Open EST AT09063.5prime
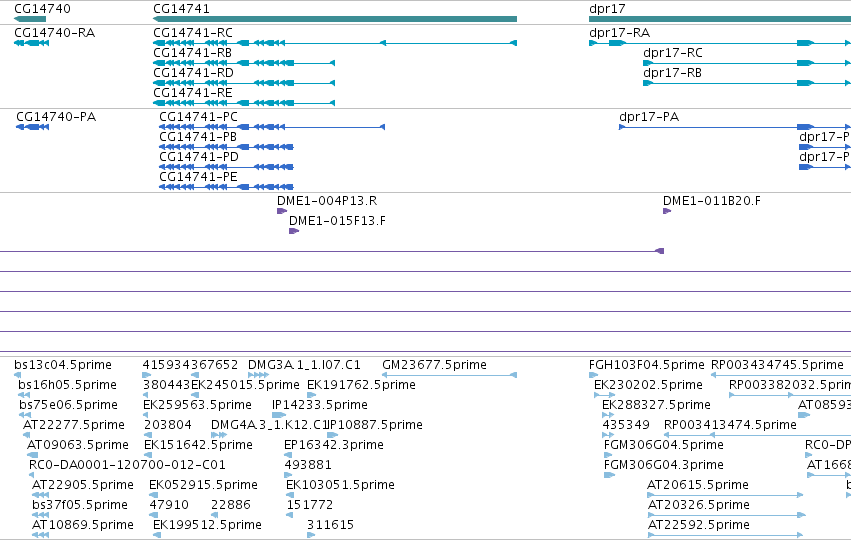 click(x=78, y=445)
